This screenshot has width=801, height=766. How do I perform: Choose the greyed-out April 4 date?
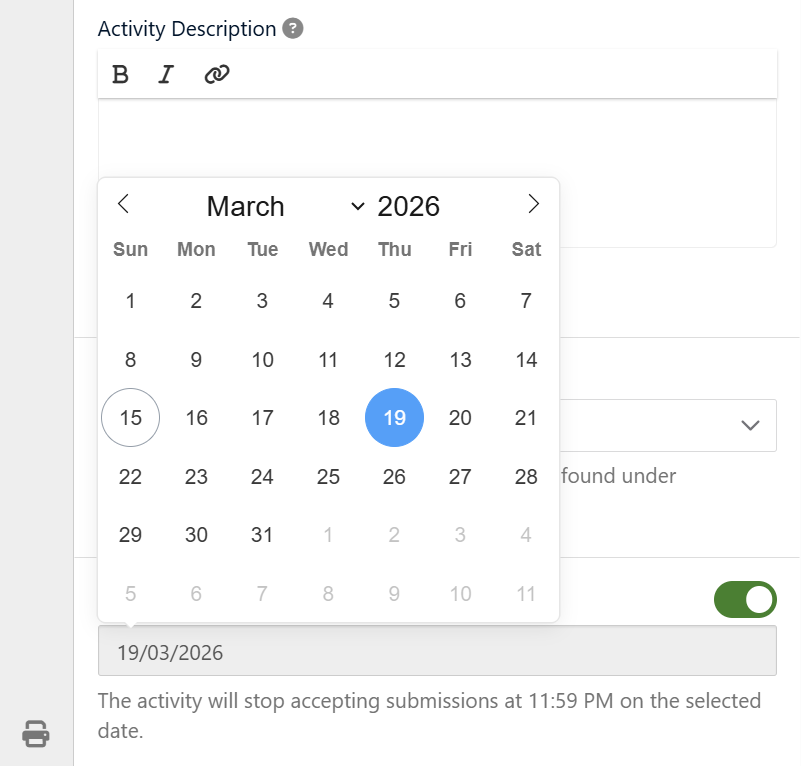click(x=526, y=535)
